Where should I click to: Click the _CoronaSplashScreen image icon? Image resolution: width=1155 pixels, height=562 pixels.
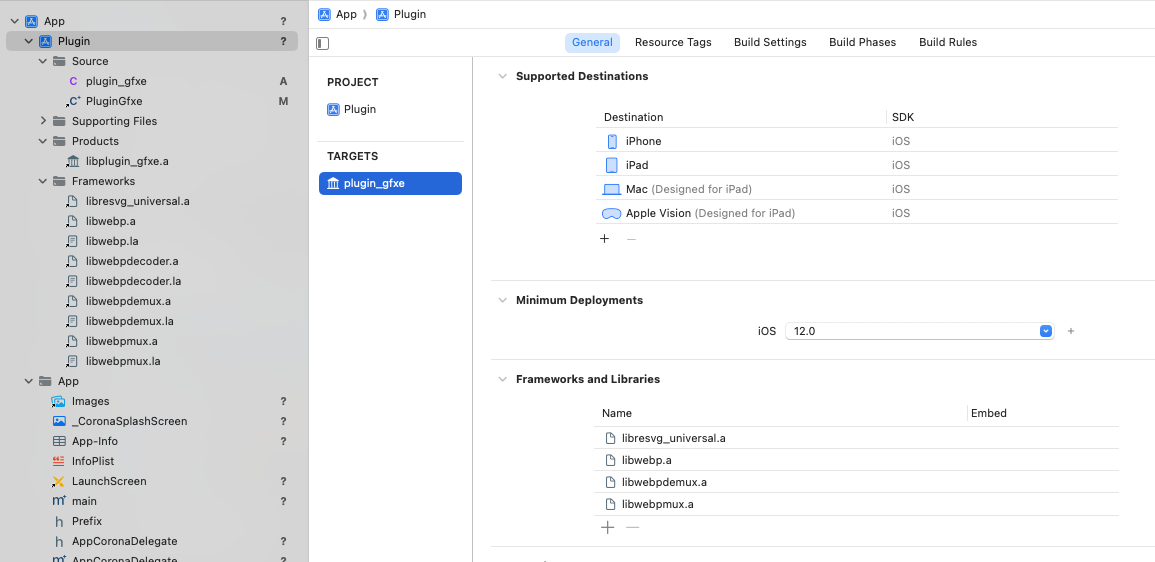pyautogui.click(x=59, y=421)
